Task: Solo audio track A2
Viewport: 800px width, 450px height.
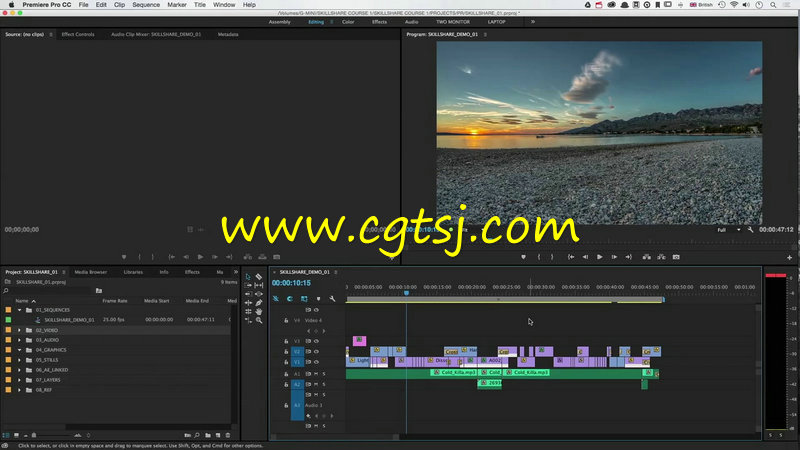Action: [323, 384]
